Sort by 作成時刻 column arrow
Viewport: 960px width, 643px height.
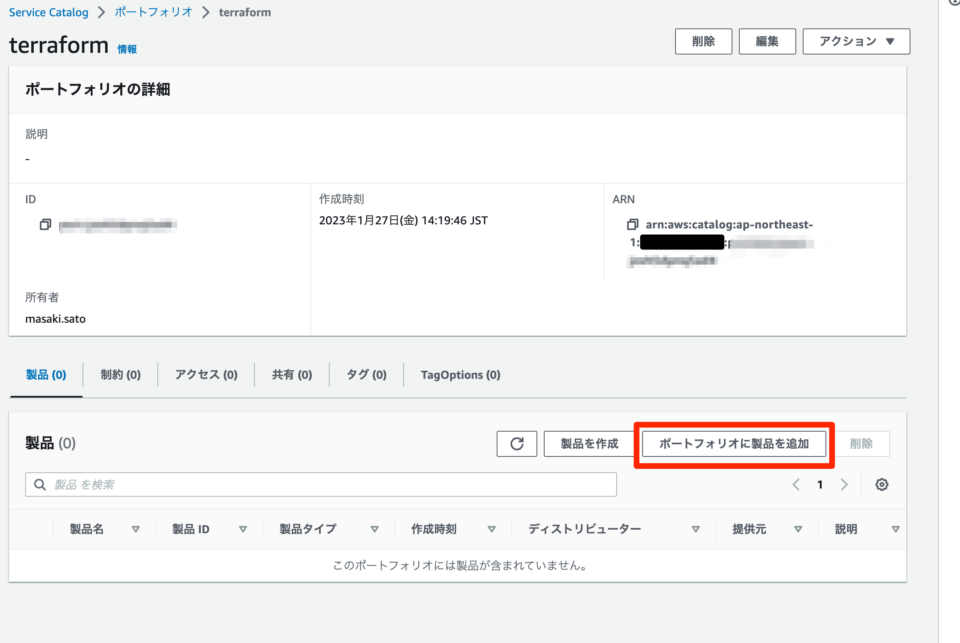coord(492,529)
